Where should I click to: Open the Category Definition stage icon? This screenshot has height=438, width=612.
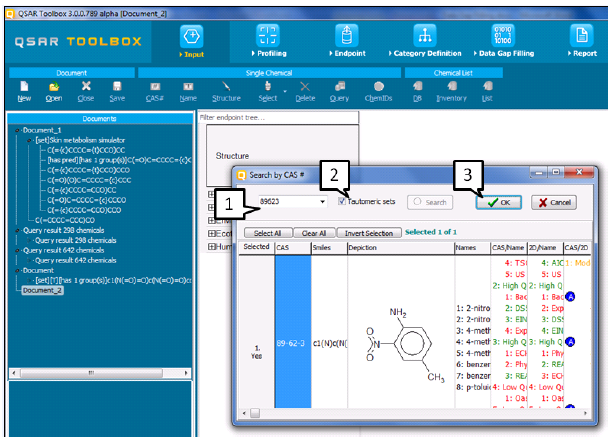425,36
